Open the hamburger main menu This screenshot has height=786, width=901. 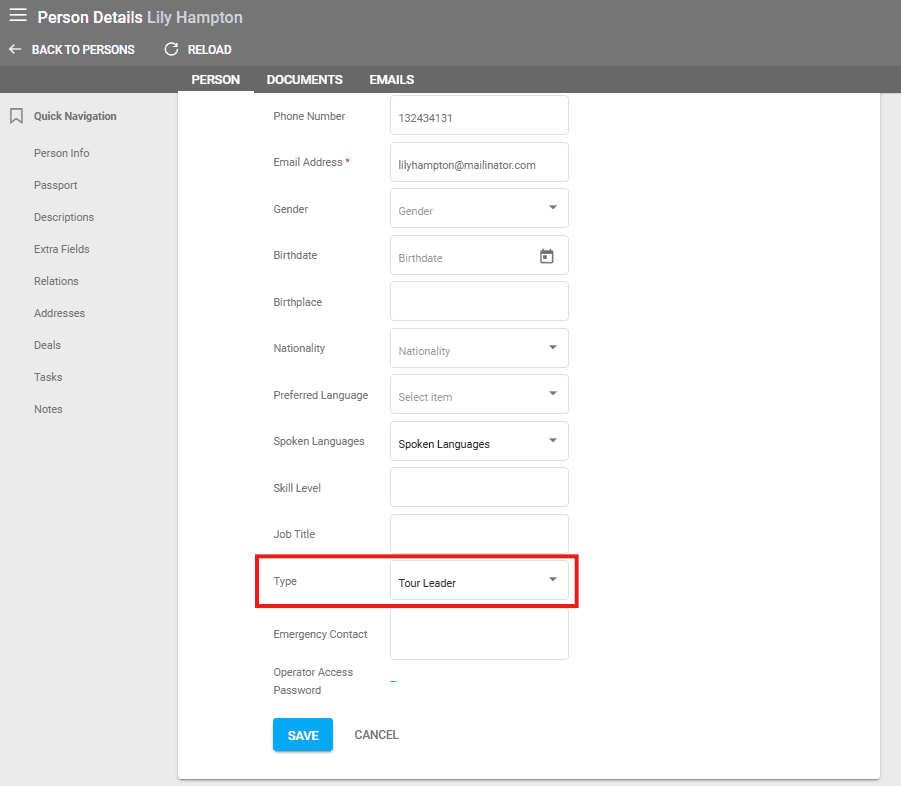18,16
